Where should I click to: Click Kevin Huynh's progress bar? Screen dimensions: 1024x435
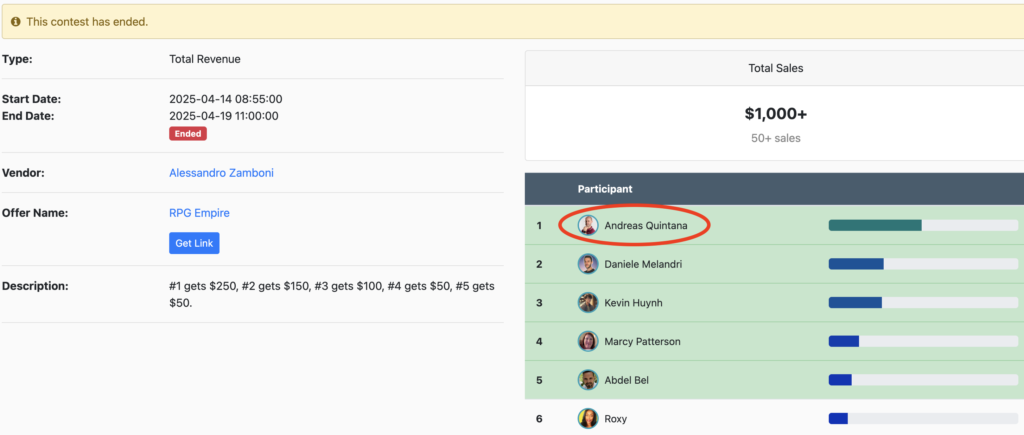(922, 303)
